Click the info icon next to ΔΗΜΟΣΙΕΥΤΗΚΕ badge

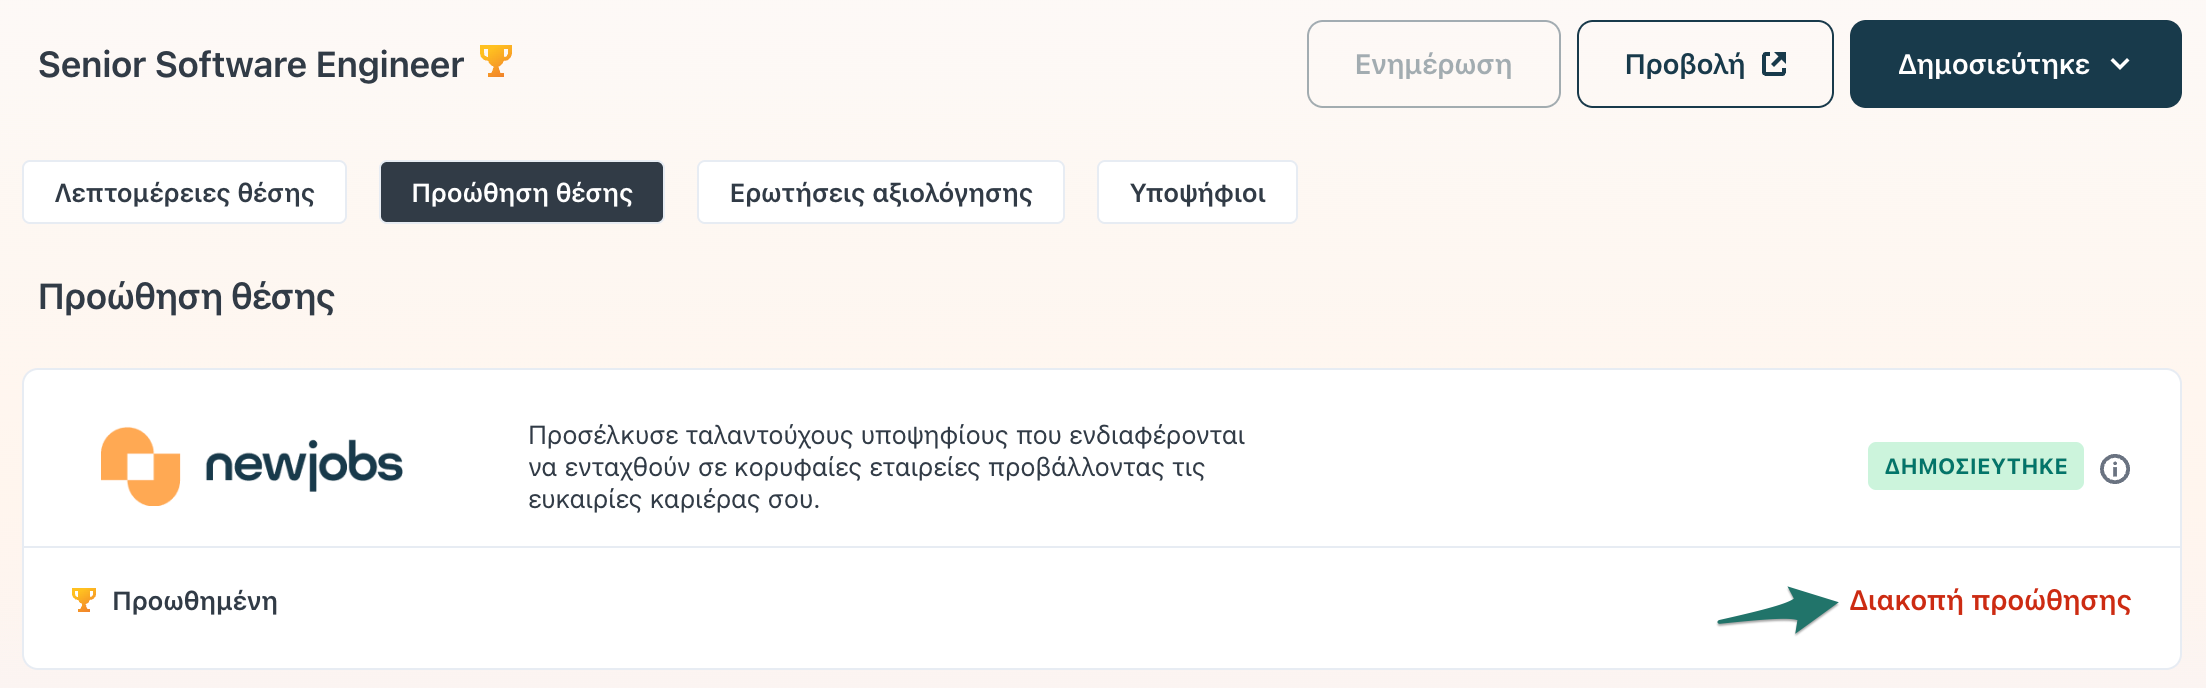click(x=2115, y=468)
